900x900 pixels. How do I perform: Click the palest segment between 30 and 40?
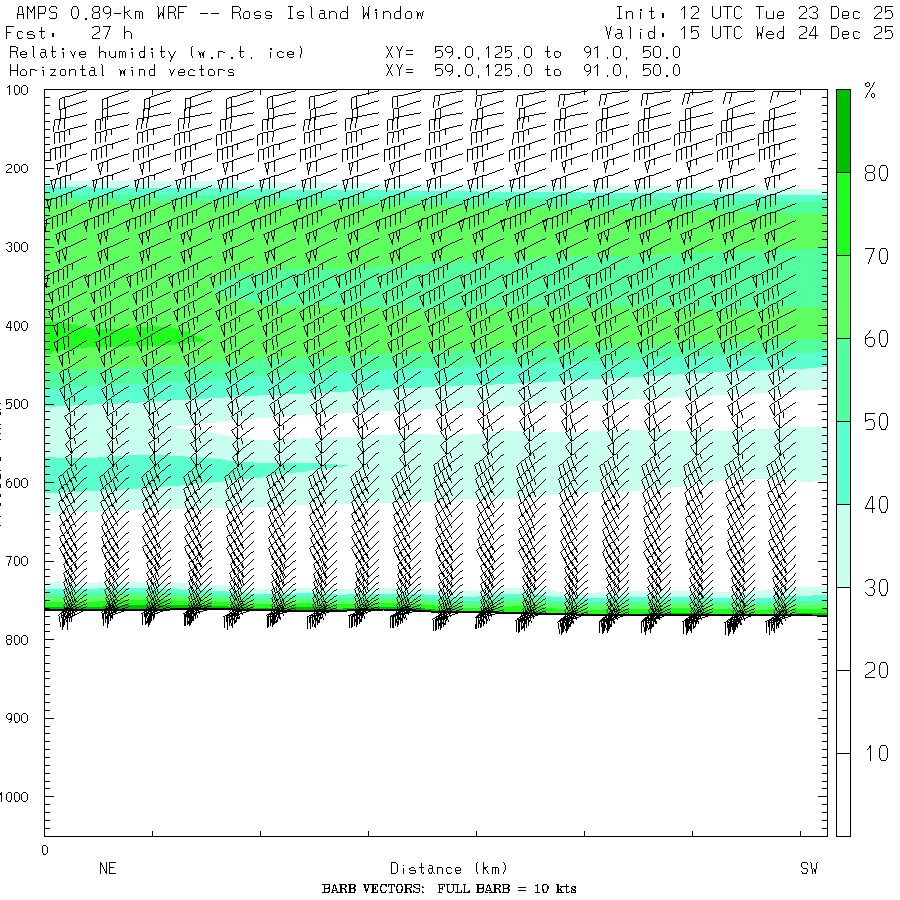click(x=843, y=545)
